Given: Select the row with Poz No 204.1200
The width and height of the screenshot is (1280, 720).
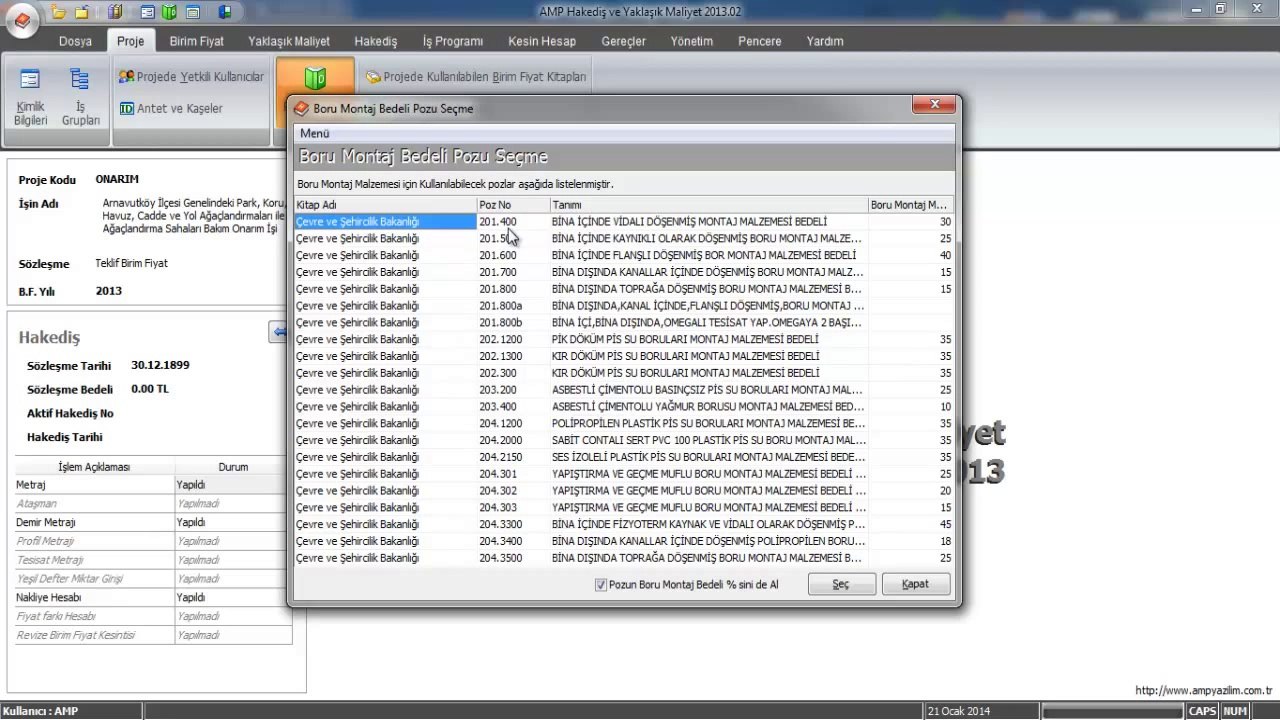Looking at the screenshot, I should 624,423.
